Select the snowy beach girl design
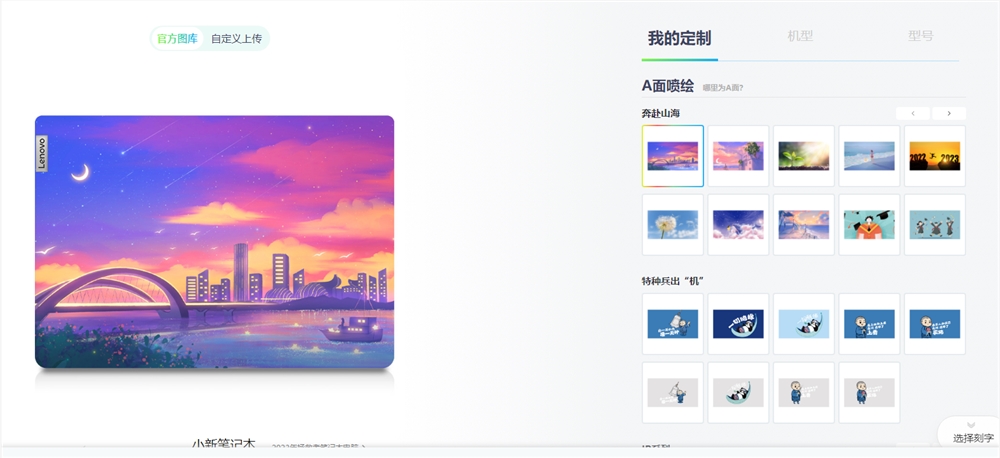 (869, 156)
